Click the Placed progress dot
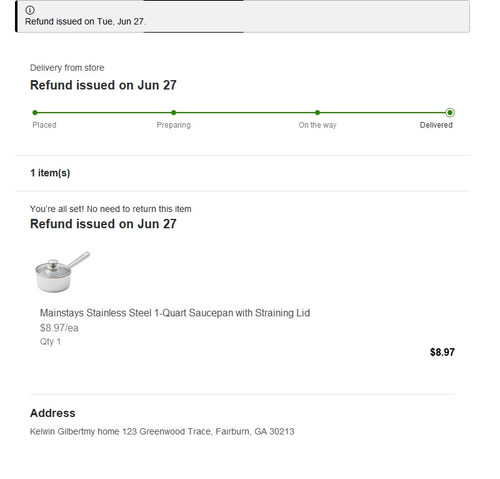Image resolution: width=500 pixels, height=479 pixels. [x=35, y=113]
